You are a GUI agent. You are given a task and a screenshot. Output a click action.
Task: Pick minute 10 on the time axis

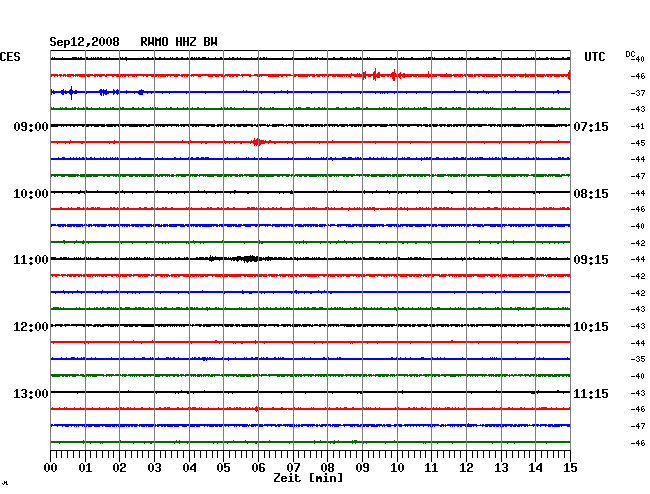point(397,467)
